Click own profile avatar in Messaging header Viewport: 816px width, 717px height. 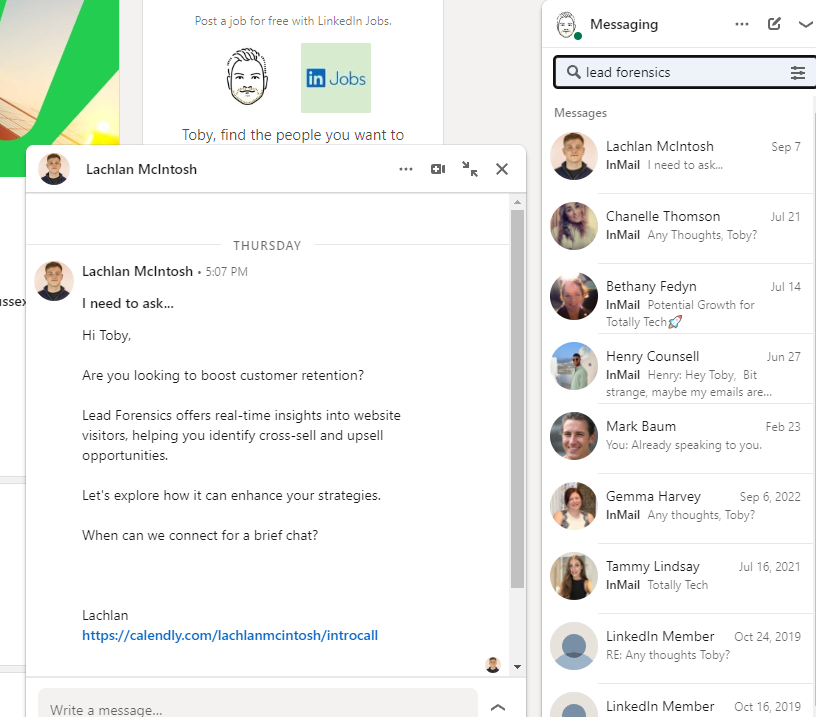566,24
